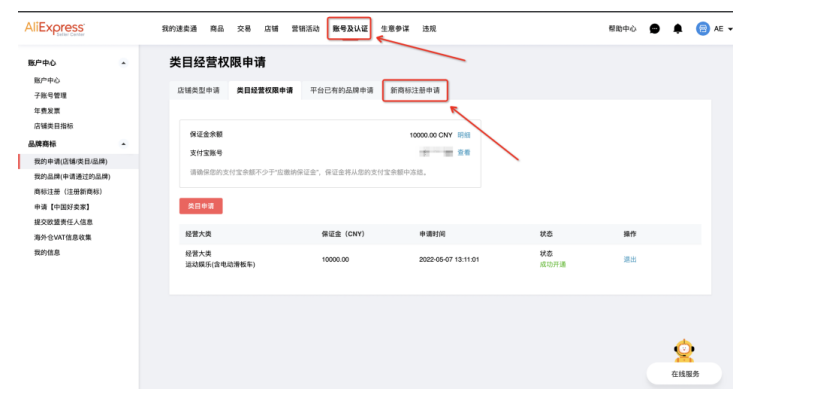Click the yellow robot assistant mascot
830x402 pixels.
click(684, 350)
